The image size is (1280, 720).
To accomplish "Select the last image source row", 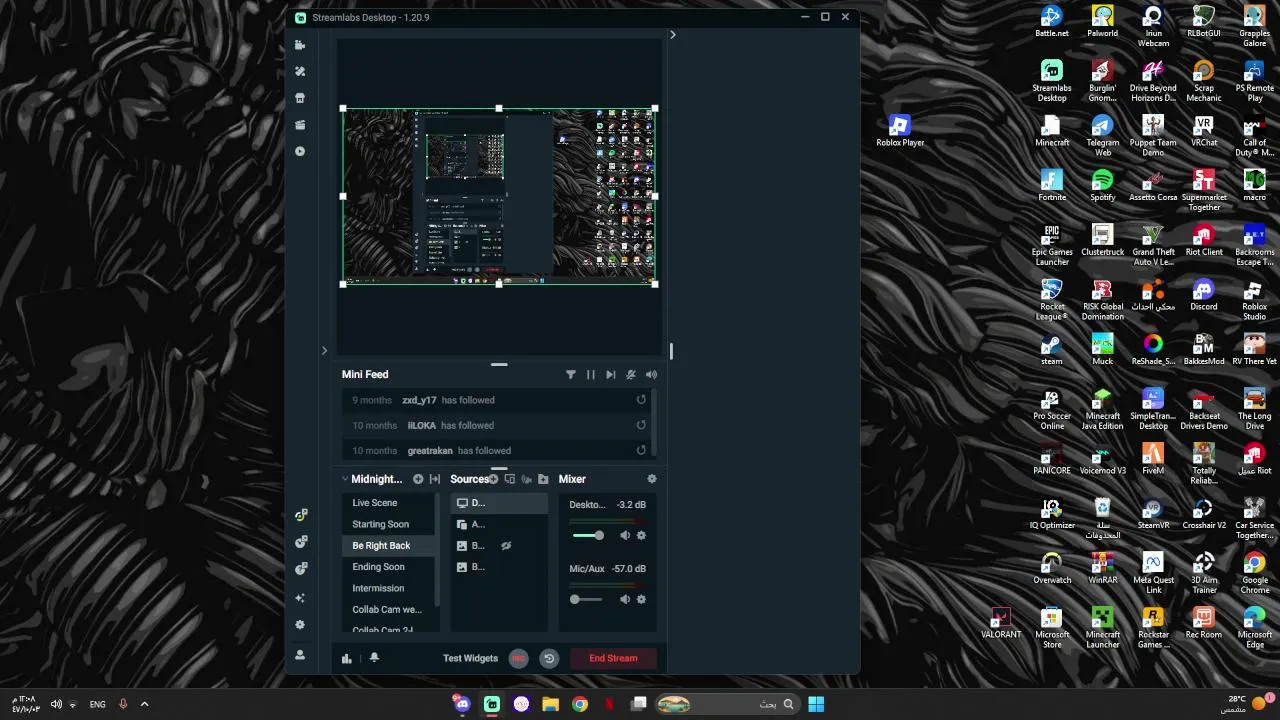I will [499, 567].
